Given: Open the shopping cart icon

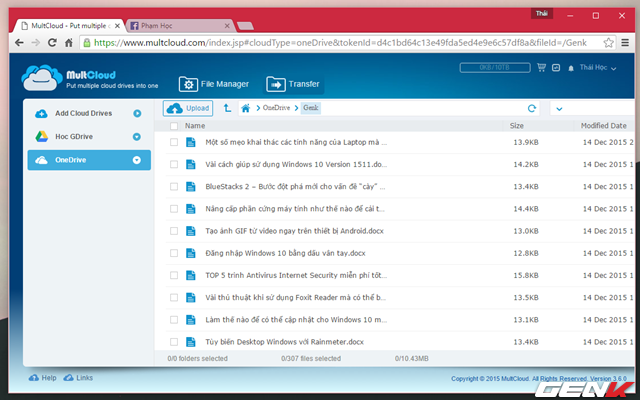Looking at the screenshot, I should click(541, 67).
